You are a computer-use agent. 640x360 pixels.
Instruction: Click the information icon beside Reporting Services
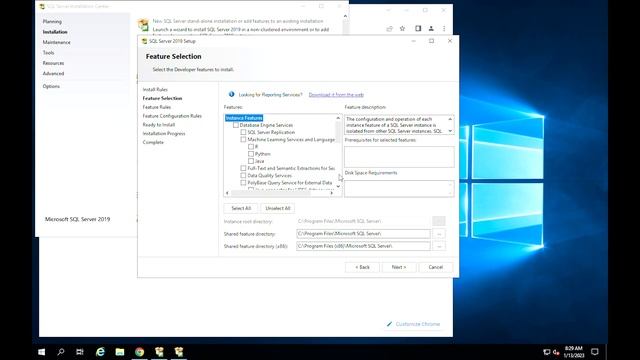(231, 94)
